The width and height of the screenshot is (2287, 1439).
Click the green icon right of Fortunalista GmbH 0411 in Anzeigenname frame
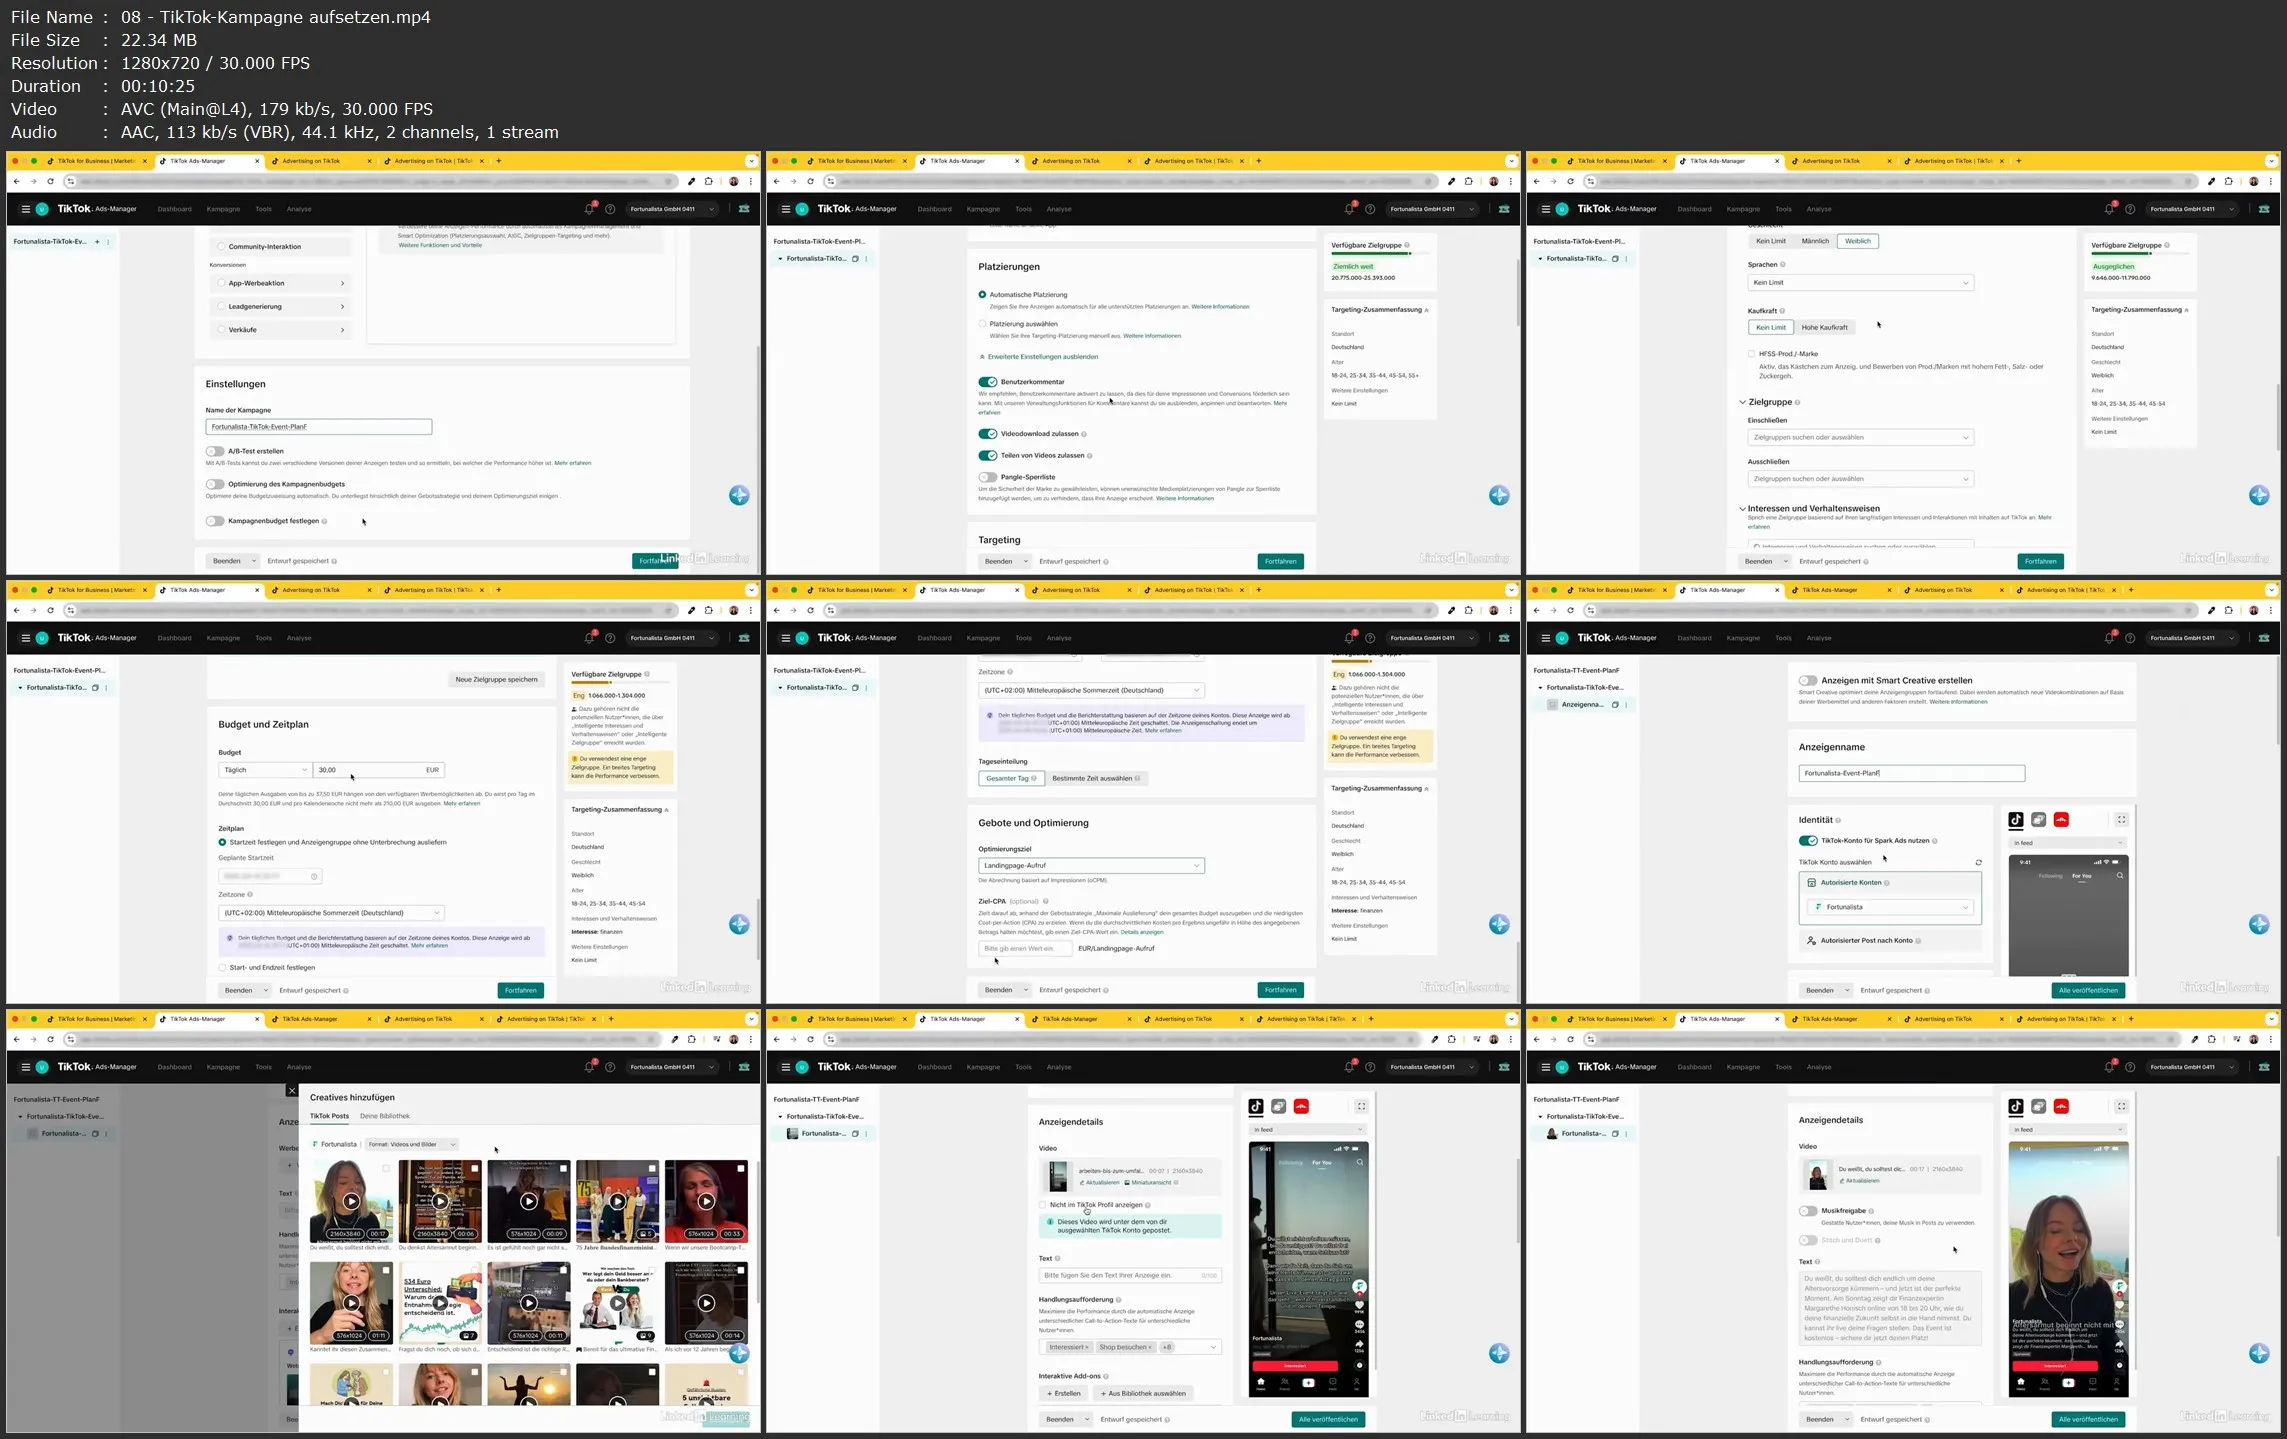2264,638
